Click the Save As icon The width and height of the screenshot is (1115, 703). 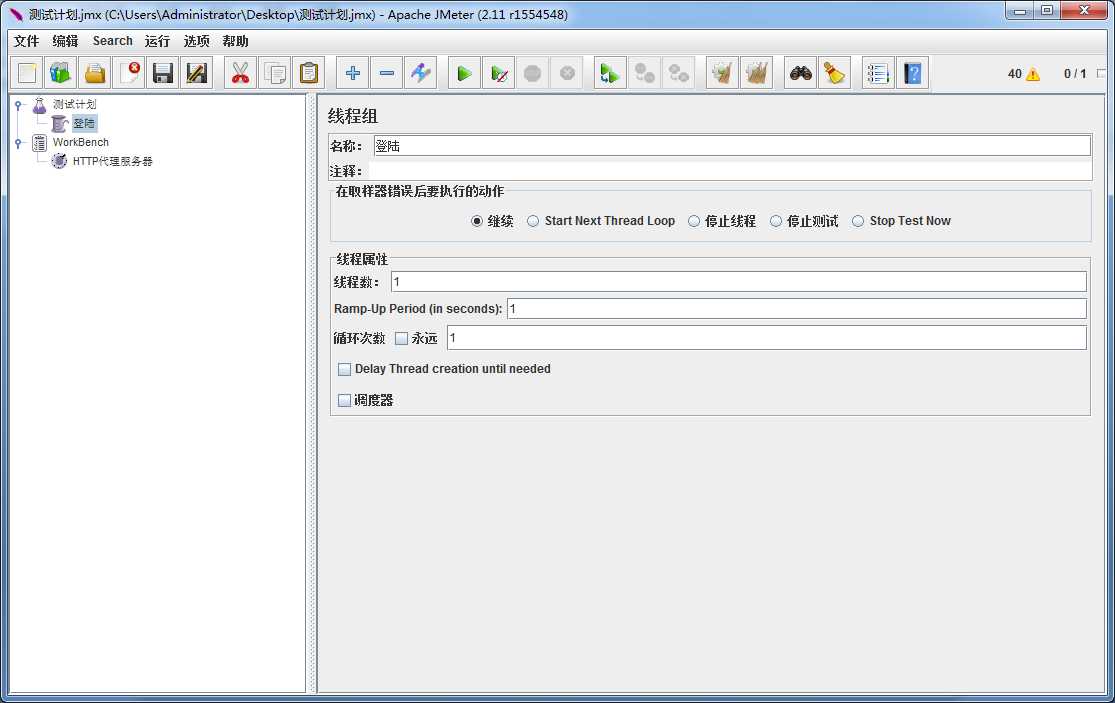pyautogui.click(x=197, y=73)
